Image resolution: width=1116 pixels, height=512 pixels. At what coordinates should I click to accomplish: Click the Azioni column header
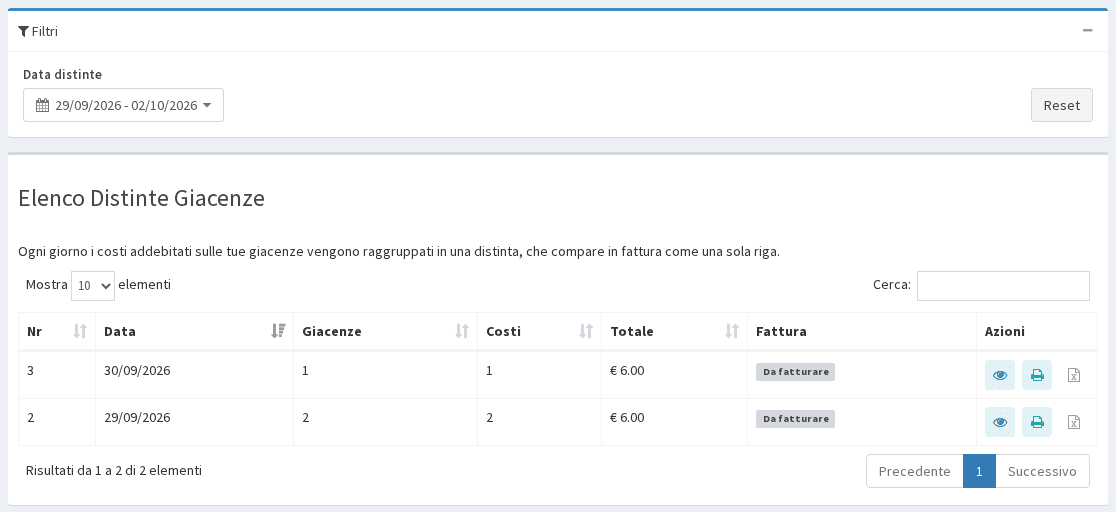tap(1036, 331)
